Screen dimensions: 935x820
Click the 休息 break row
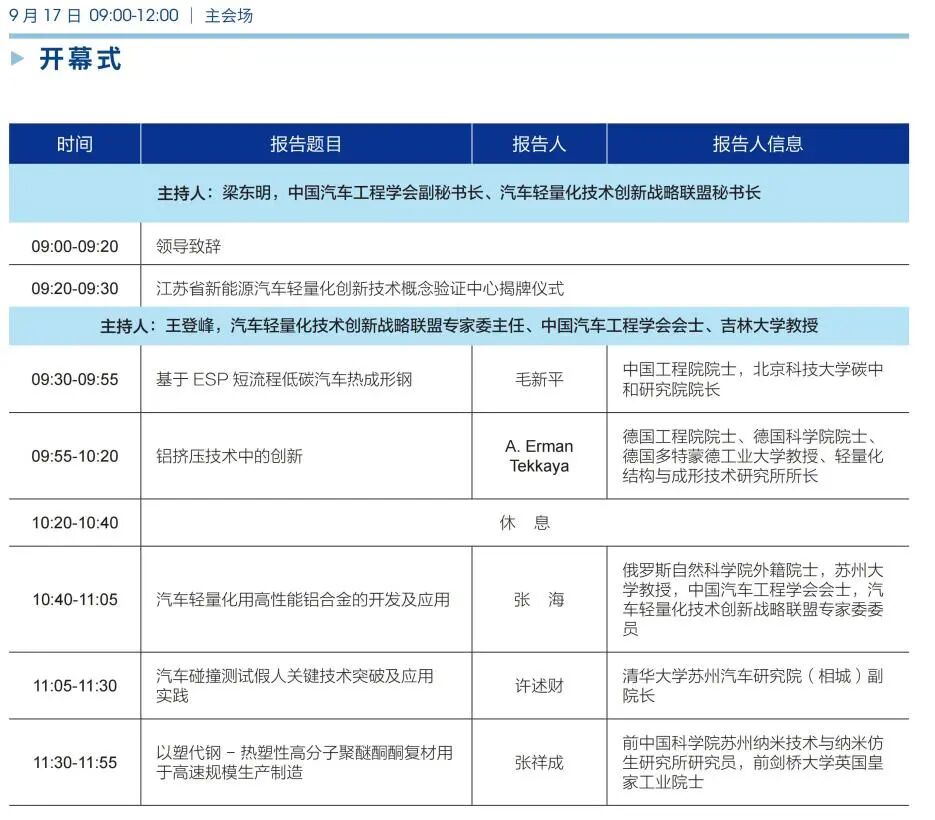[525, 523]
